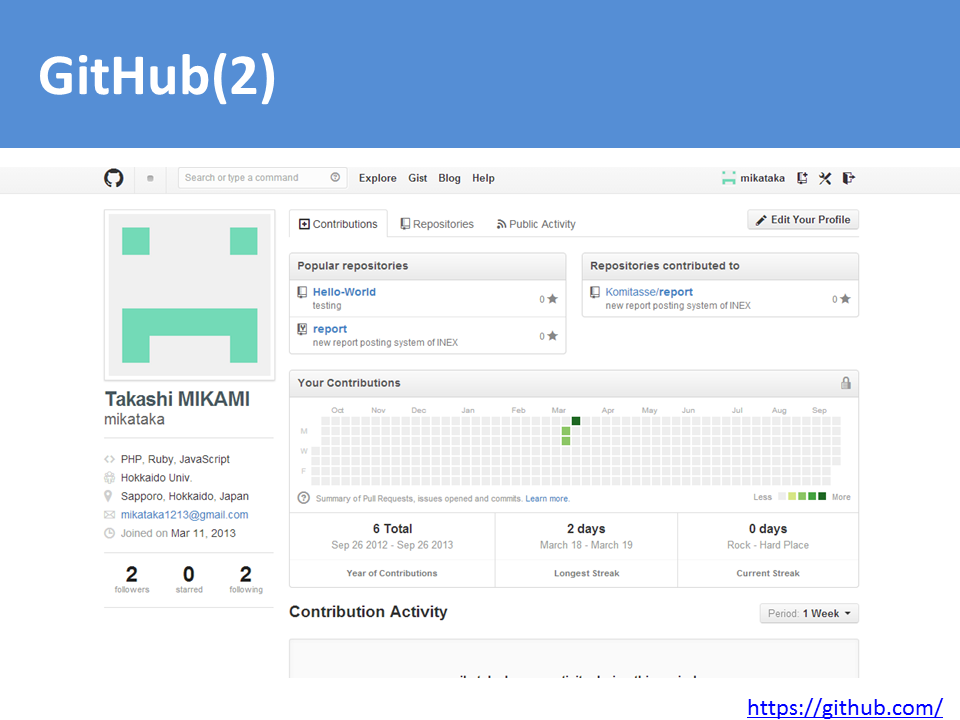Open Explore in the top navigation
The image size is (960, 720).
click(x=378, y=178)
